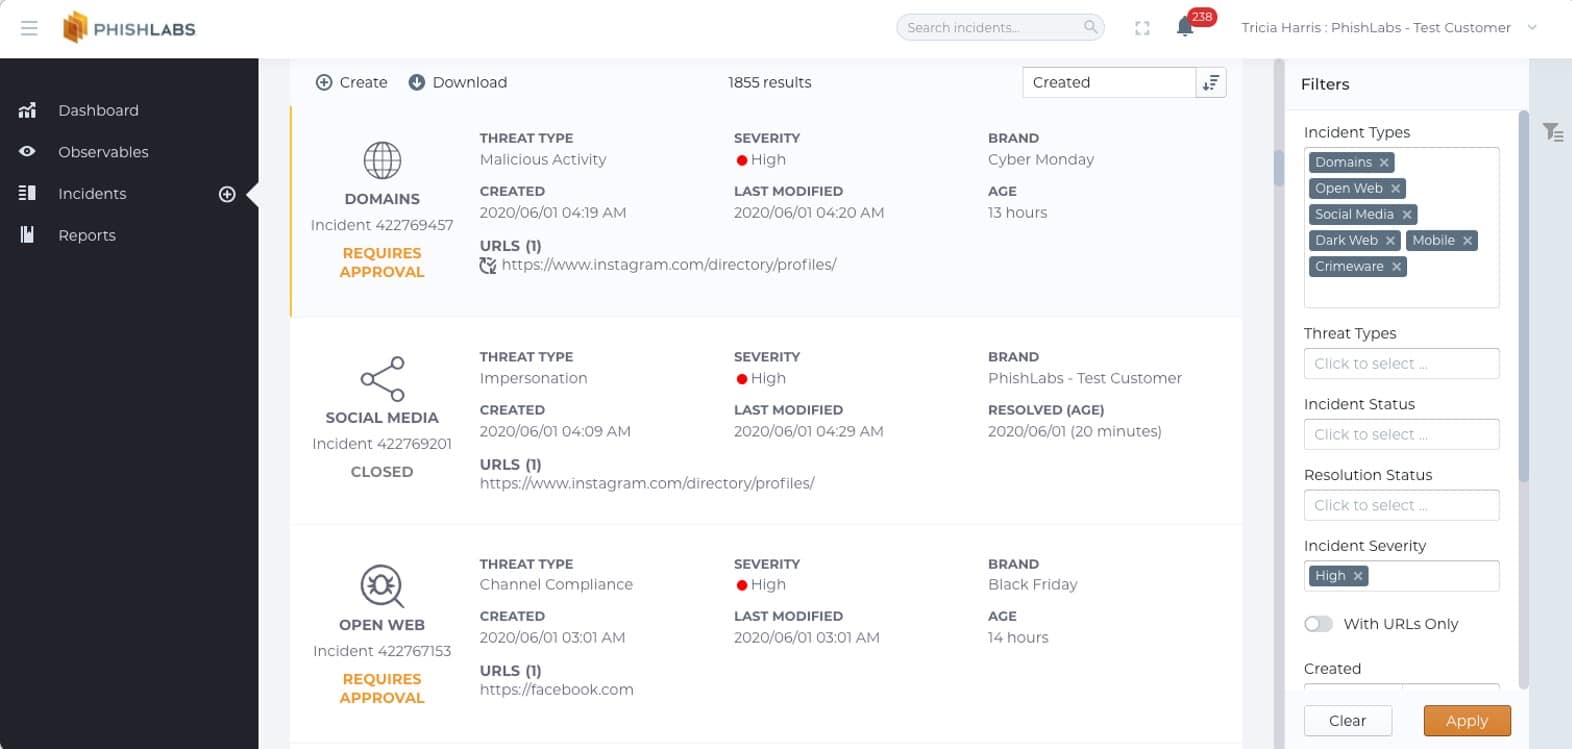Remove the Dark Web filter tag
The image size is (1572, 749).
(1390, 240)
